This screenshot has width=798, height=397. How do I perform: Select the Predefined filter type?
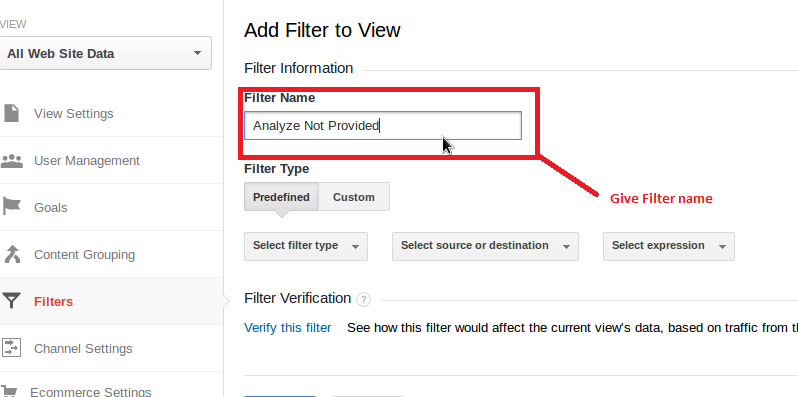click(x=281, y=197)
